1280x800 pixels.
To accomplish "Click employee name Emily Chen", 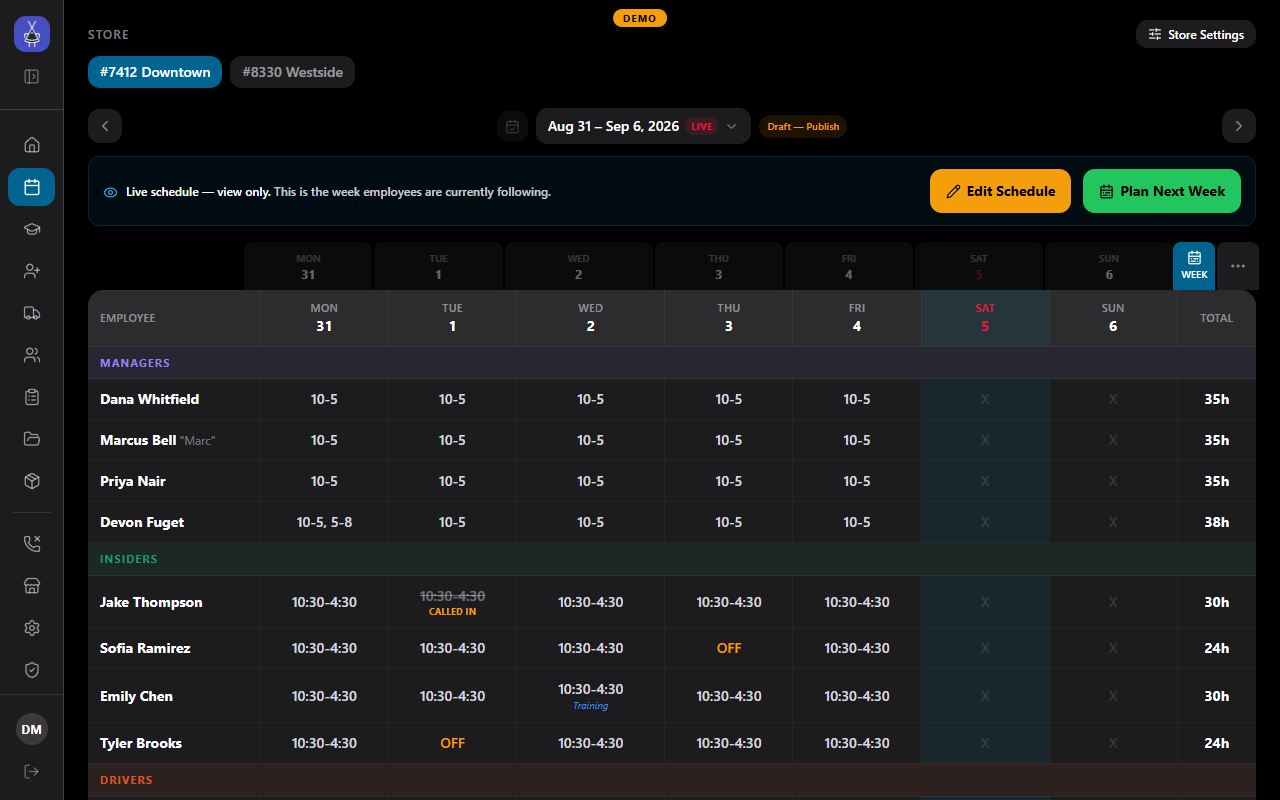I will tap(137, 696).
